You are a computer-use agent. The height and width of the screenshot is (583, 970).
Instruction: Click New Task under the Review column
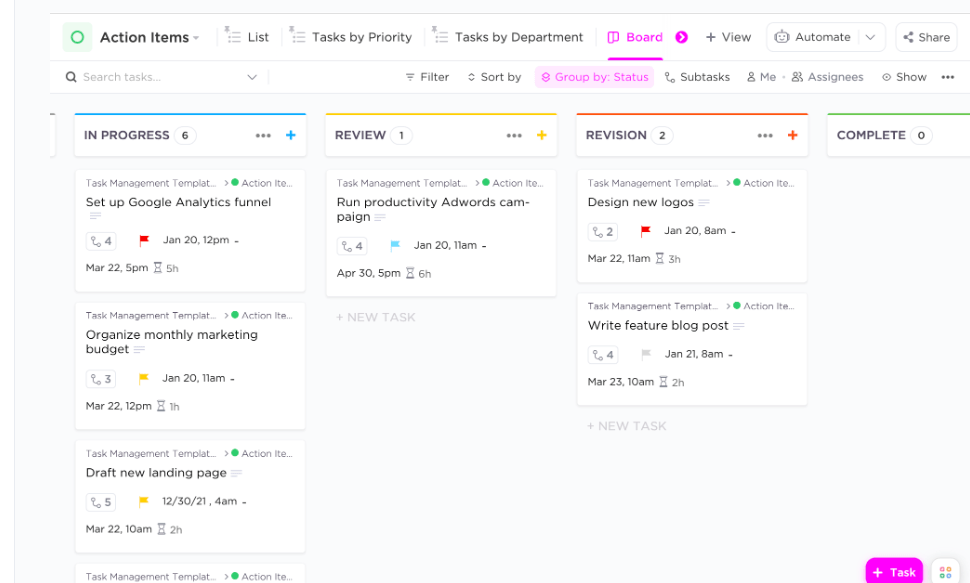[376, 317]
